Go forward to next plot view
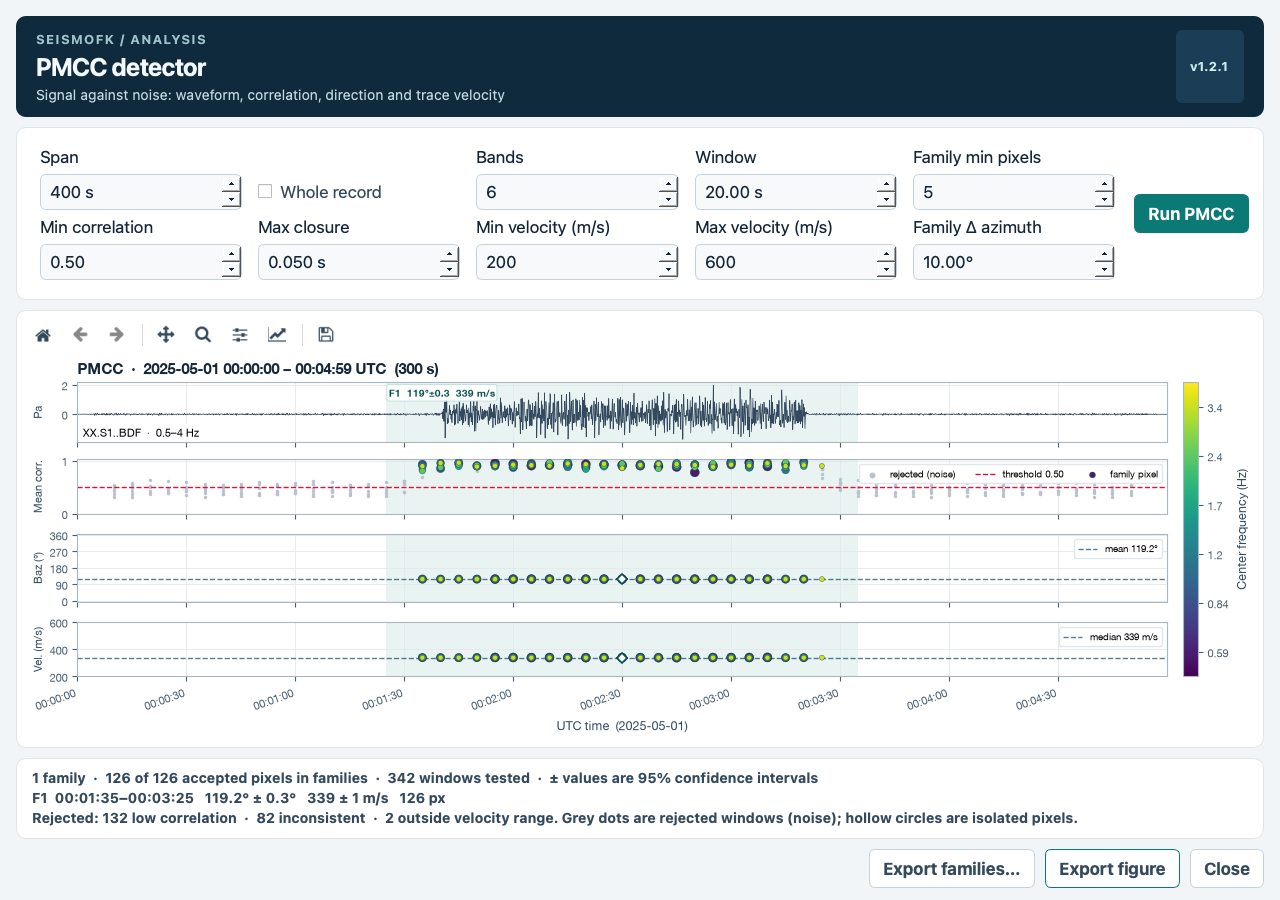 [117, 335]
